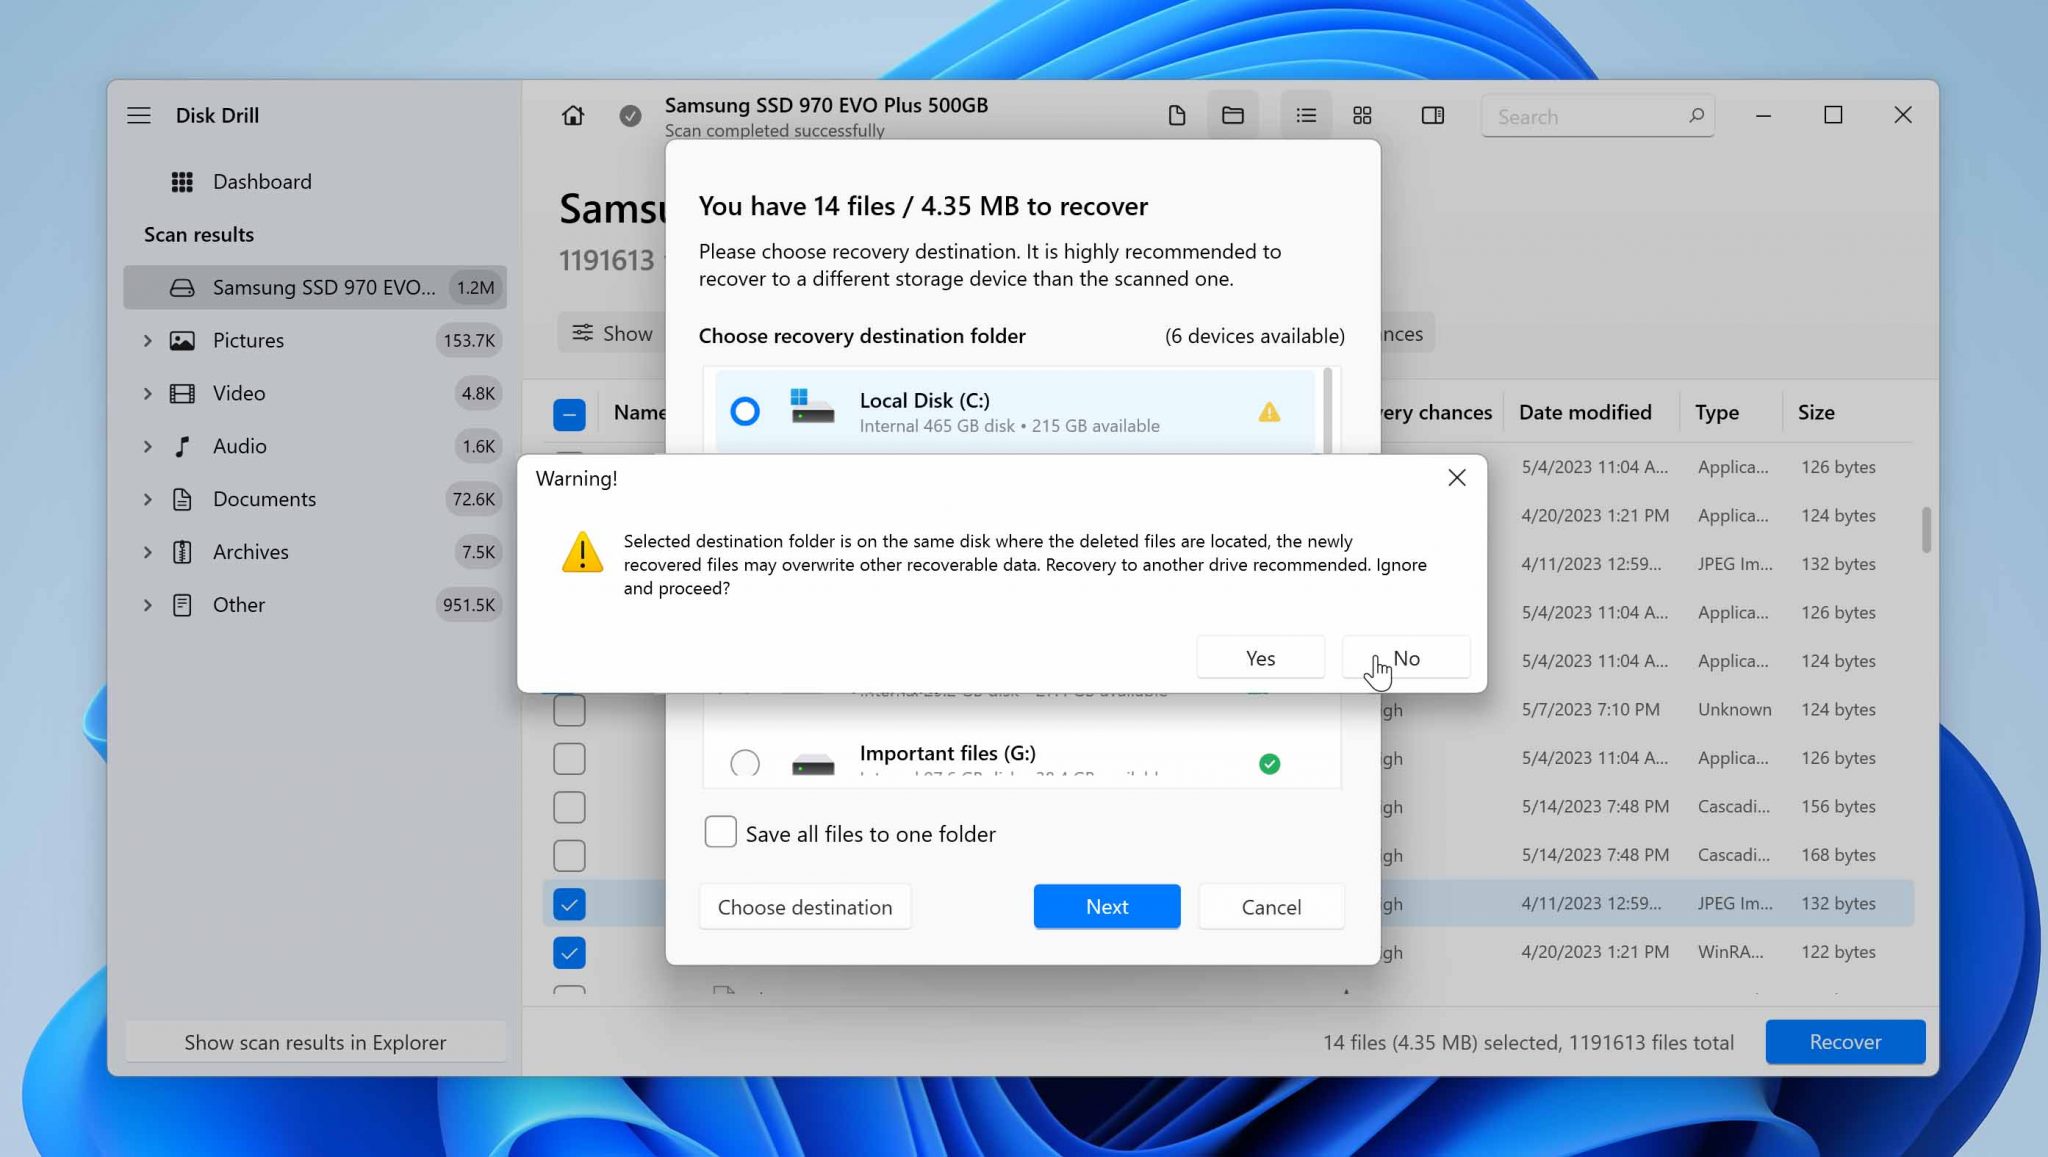Toggle the preview panel icon
2048x1157 pixels.
click(x=1431, y=115)
